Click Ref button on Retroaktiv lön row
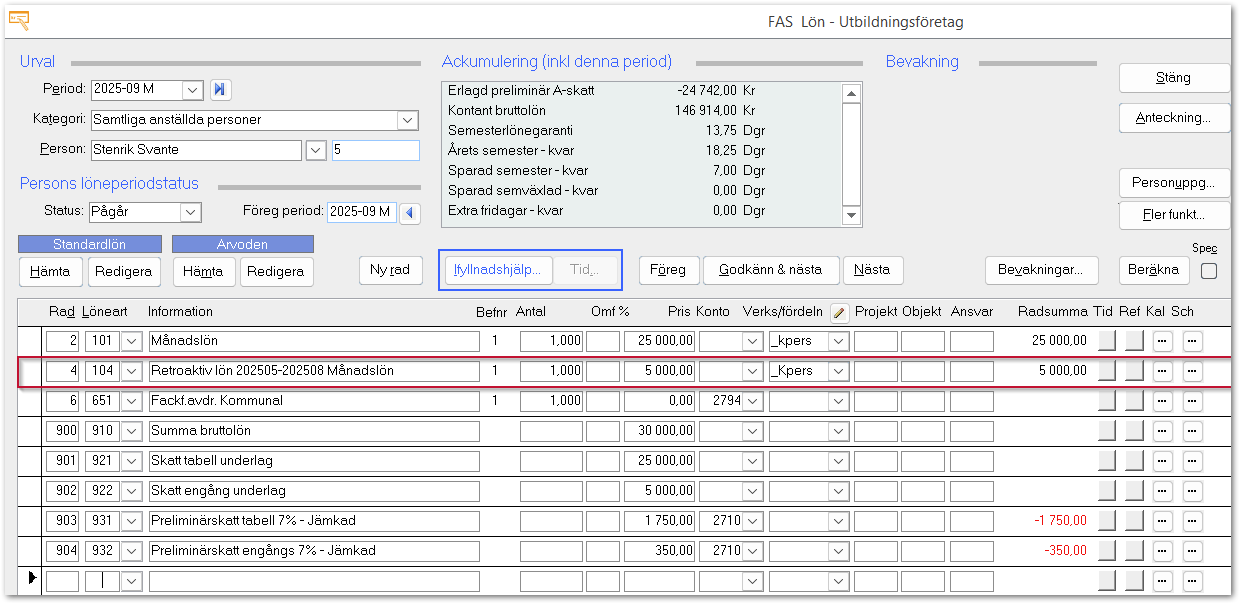This screenshot has width=1240, height=604. click(x=1134, y=371)
